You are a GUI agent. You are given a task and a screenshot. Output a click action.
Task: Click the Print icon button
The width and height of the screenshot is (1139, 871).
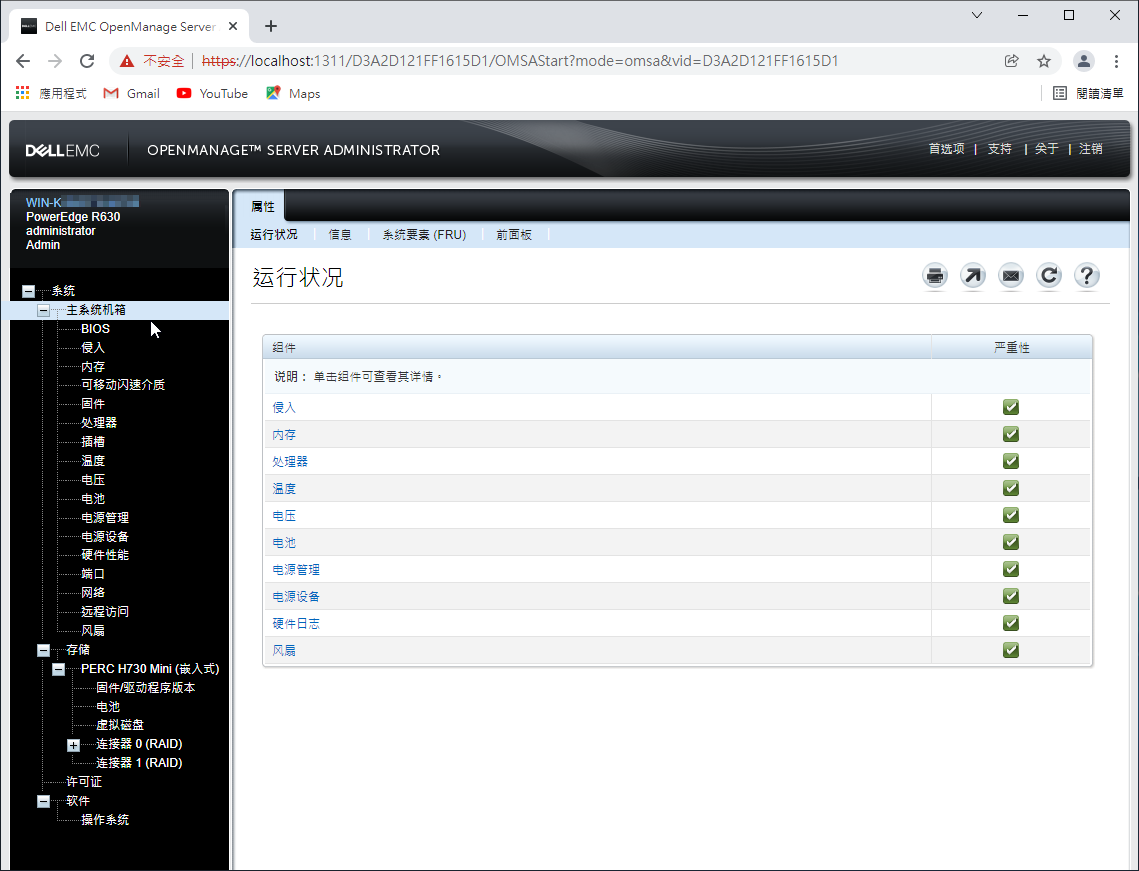935,276
